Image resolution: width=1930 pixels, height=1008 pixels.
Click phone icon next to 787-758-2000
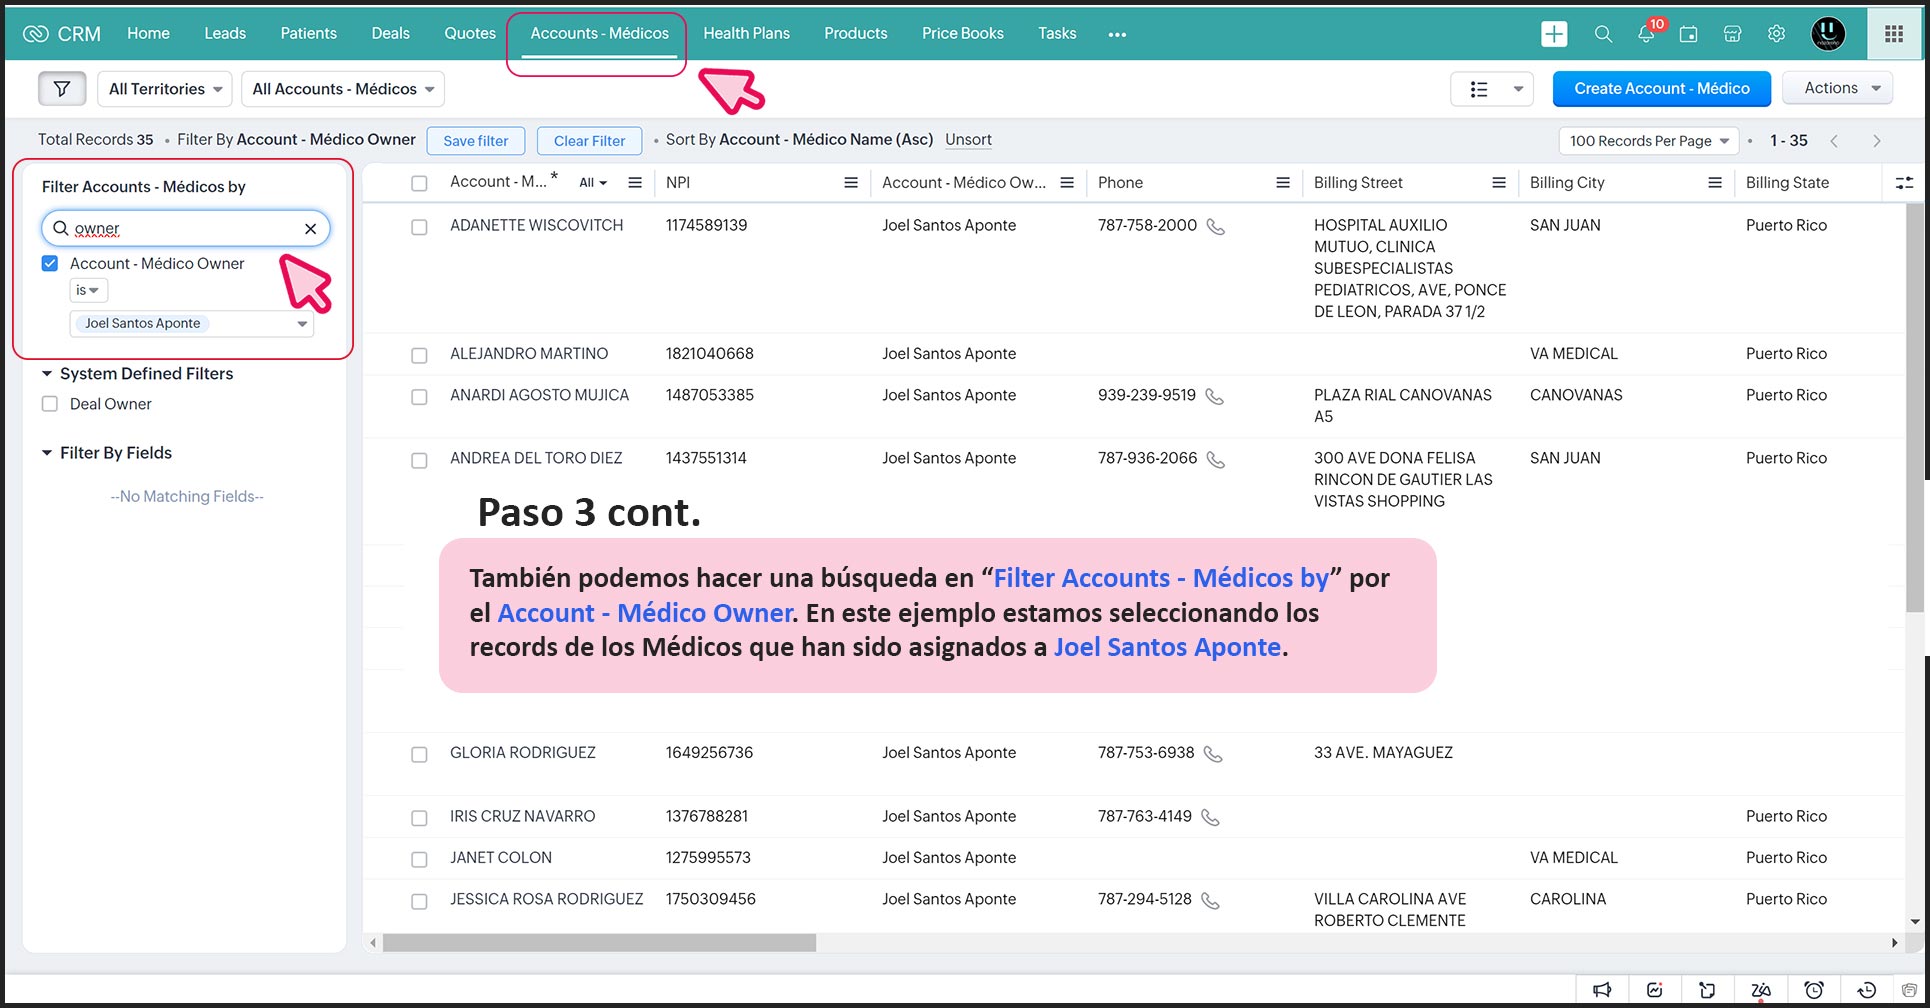pyautogui.click(x=1216, y=227)
